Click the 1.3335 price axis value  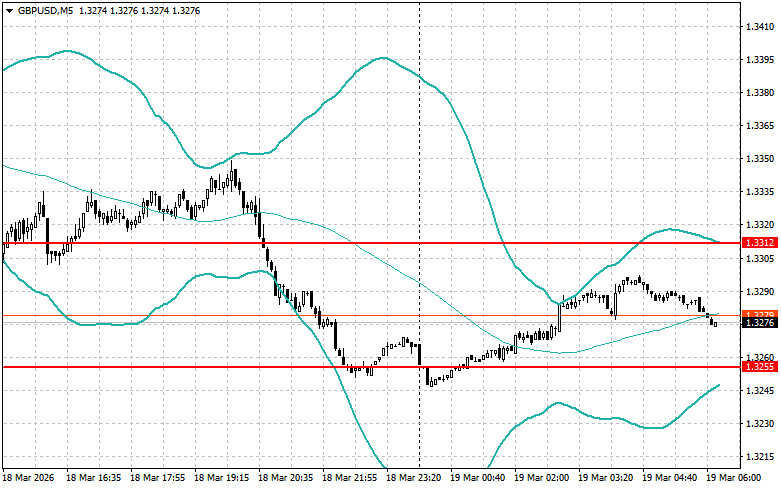pyautogui.click(x=760, y=192)
